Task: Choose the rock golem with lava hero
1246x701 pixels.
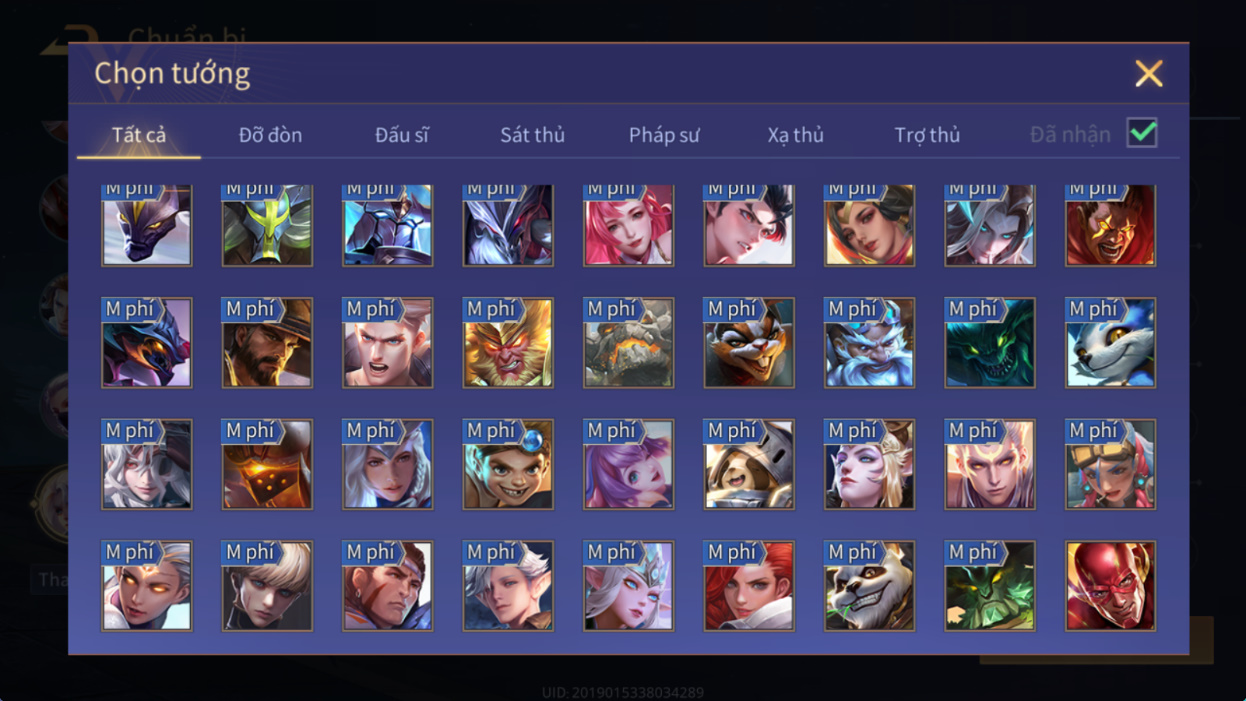Action: tap(628, 343)
